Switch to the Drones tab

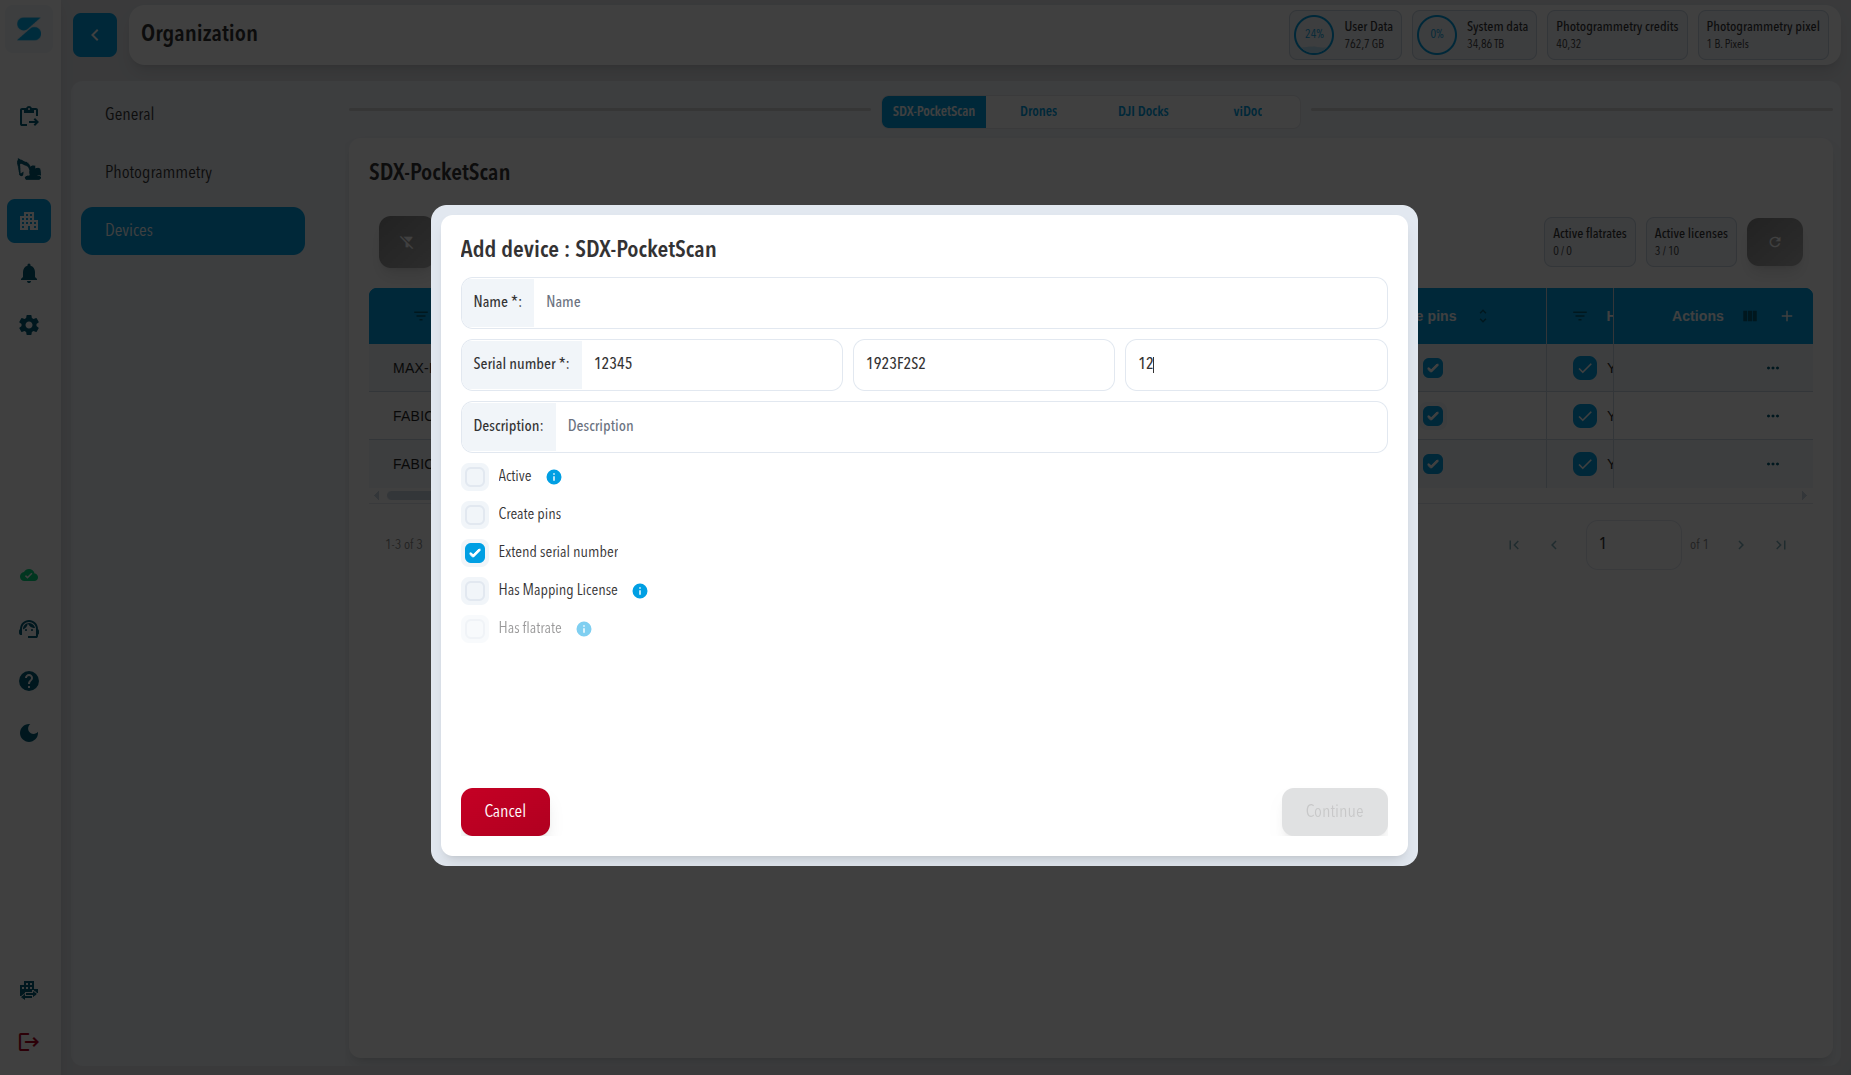(1038, 112)
